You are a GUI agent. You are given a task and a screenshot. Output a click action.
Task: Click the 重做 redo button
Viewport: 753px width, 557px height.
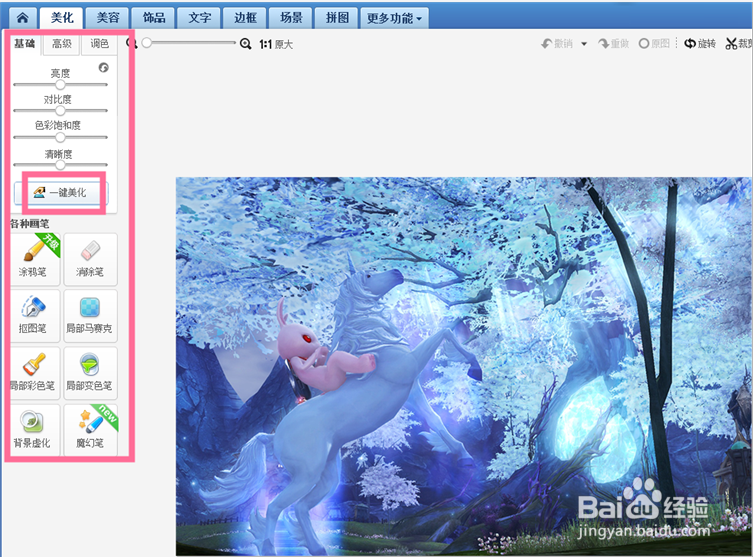point(614,44)
